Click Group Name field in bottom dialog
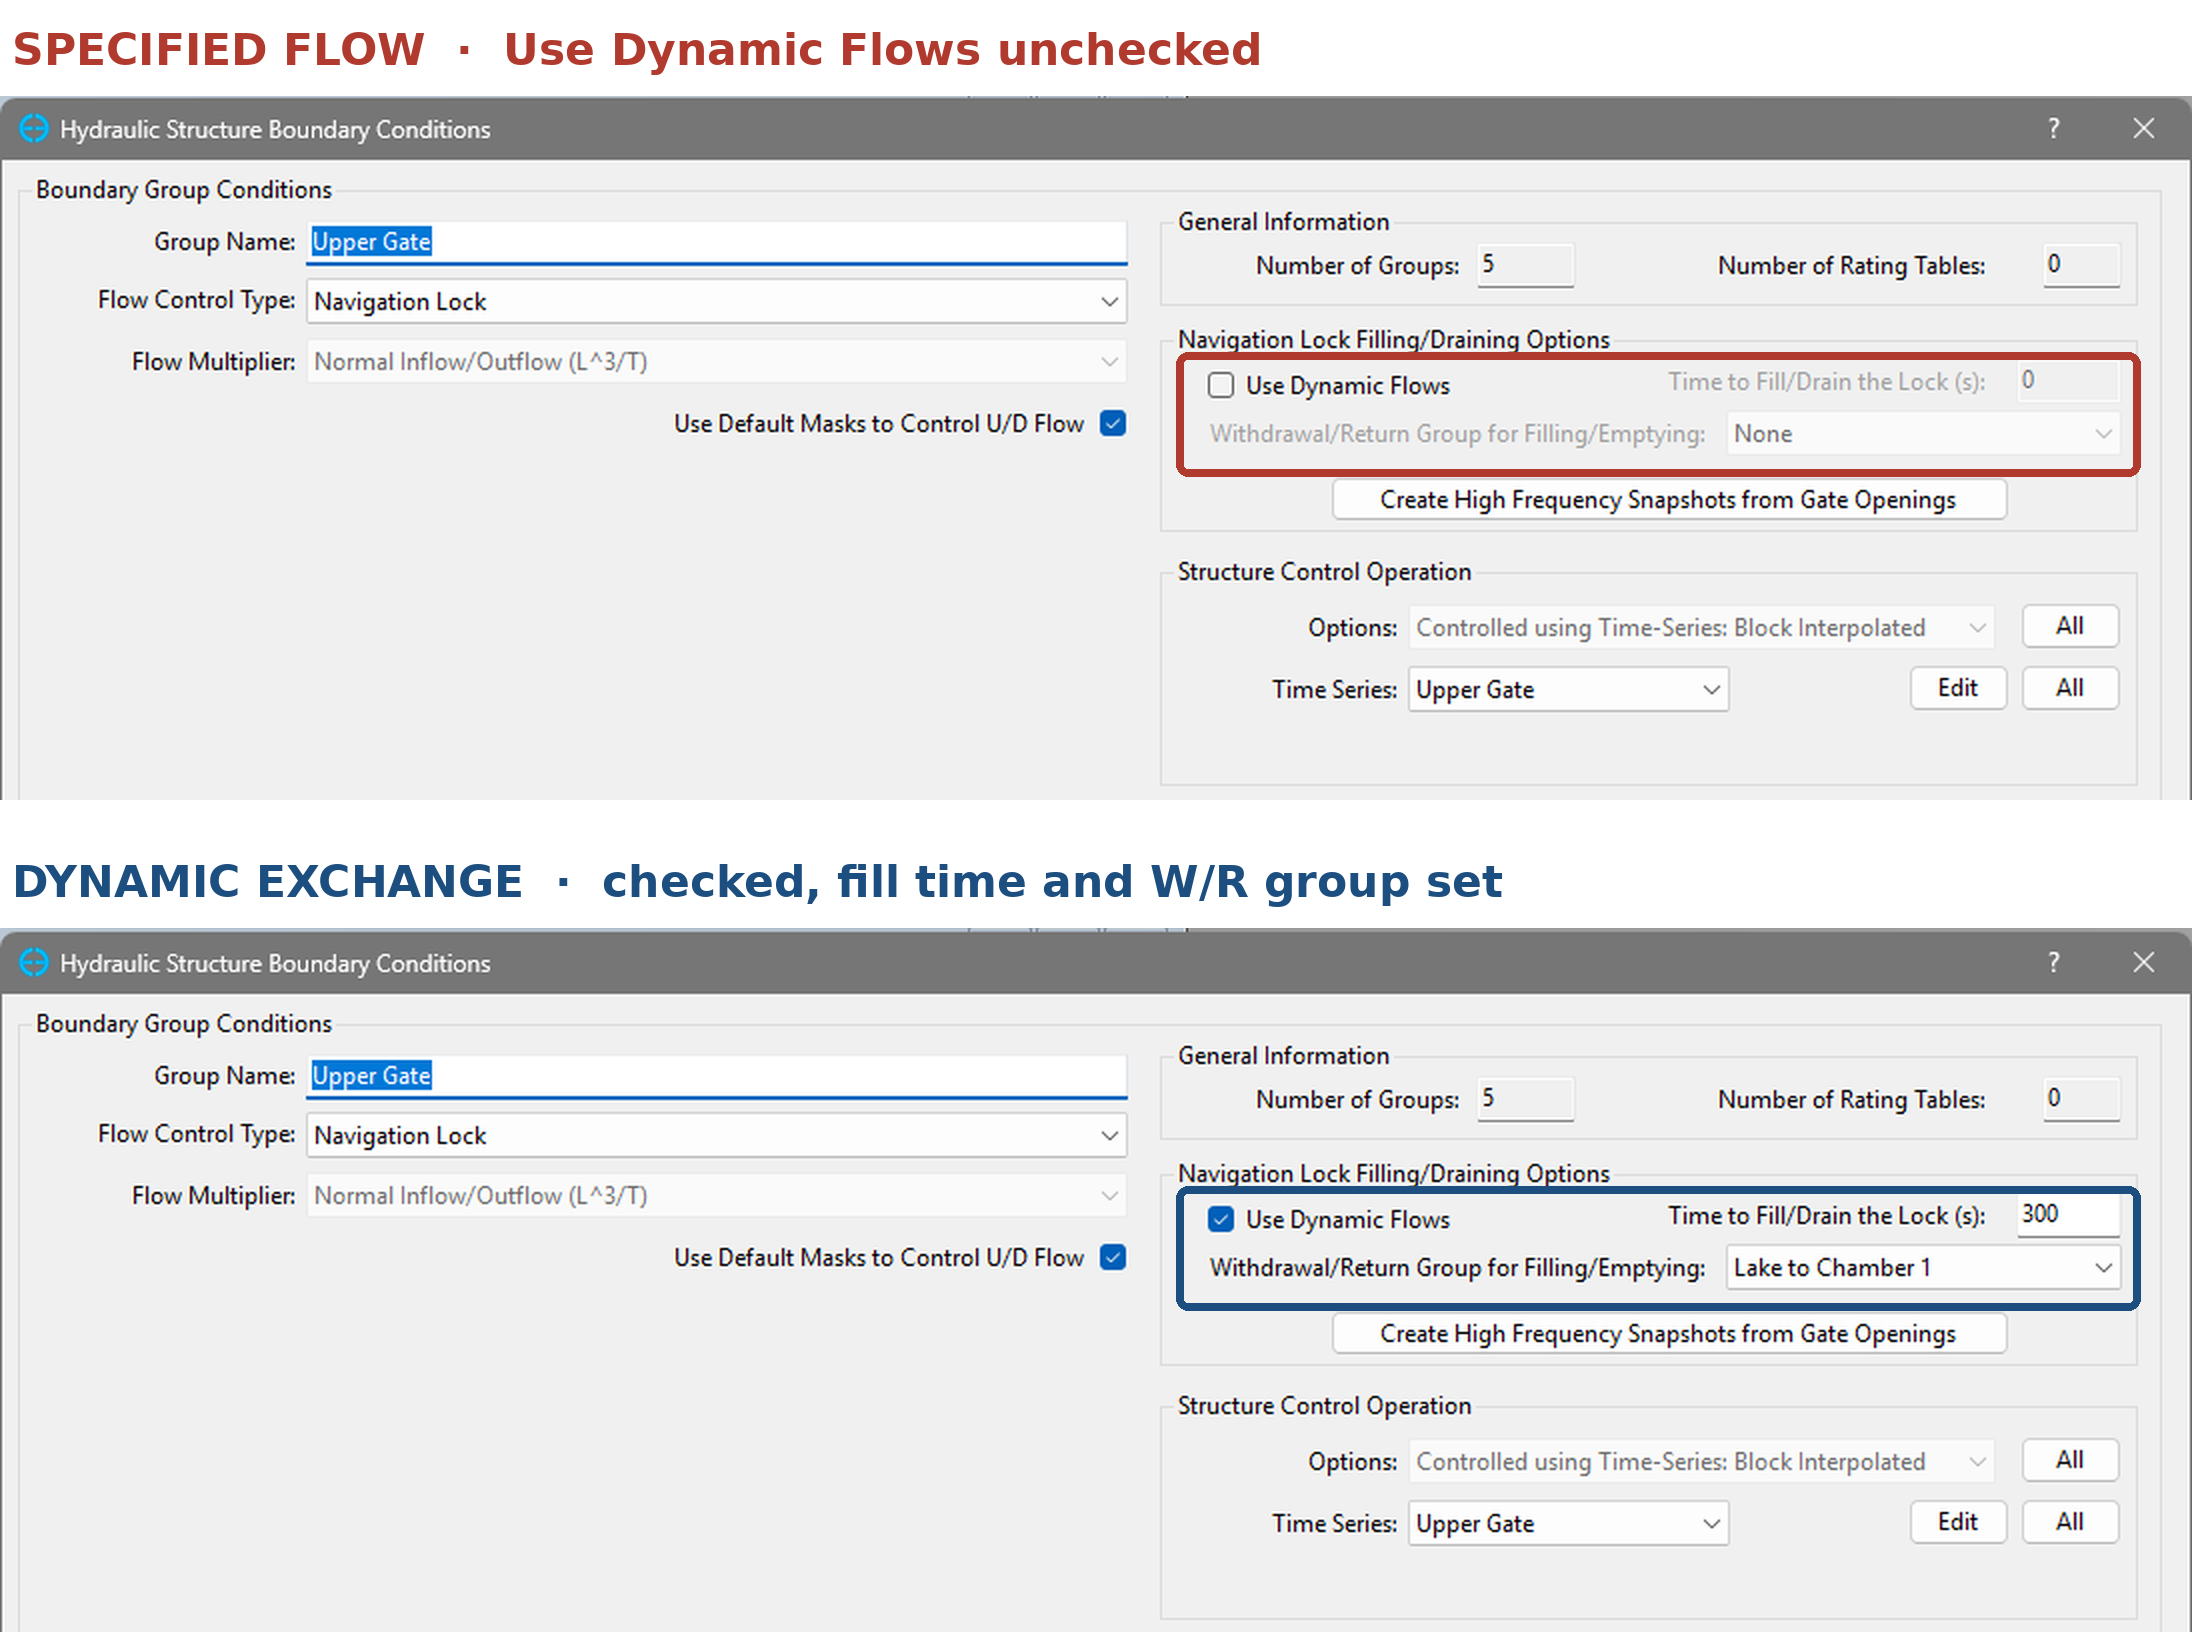The image size is (2192, 1632). click(716, 1076)
